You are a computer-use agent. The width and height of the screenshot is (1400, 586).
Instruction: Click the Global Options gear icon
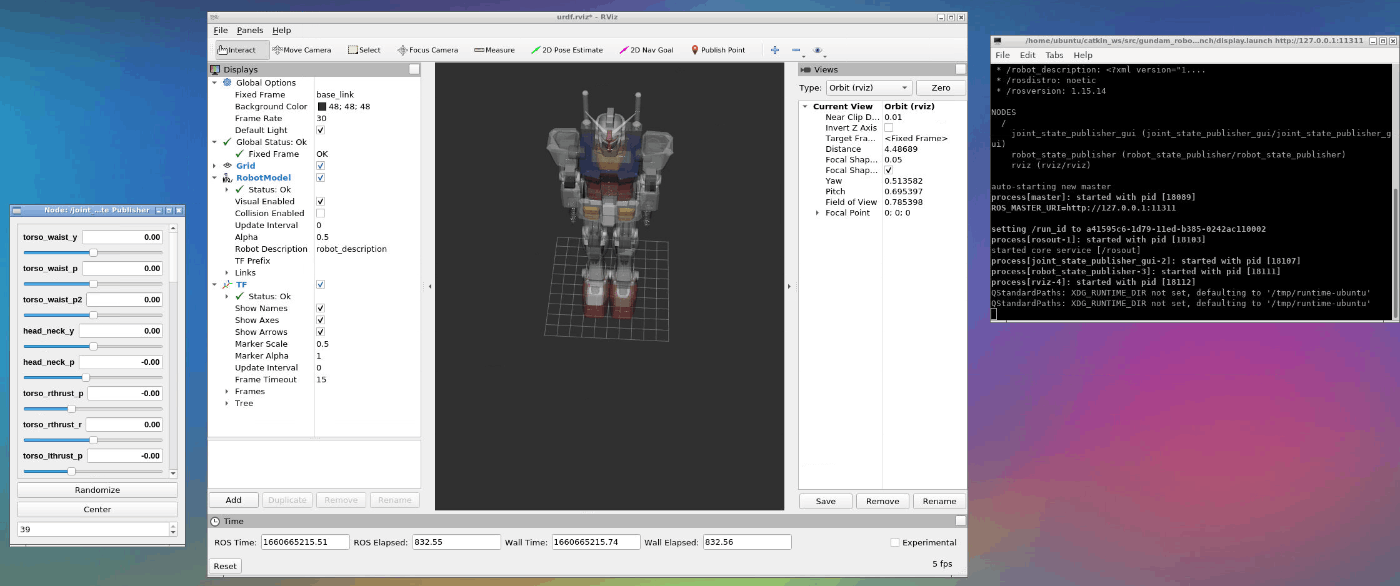point(227,83)
